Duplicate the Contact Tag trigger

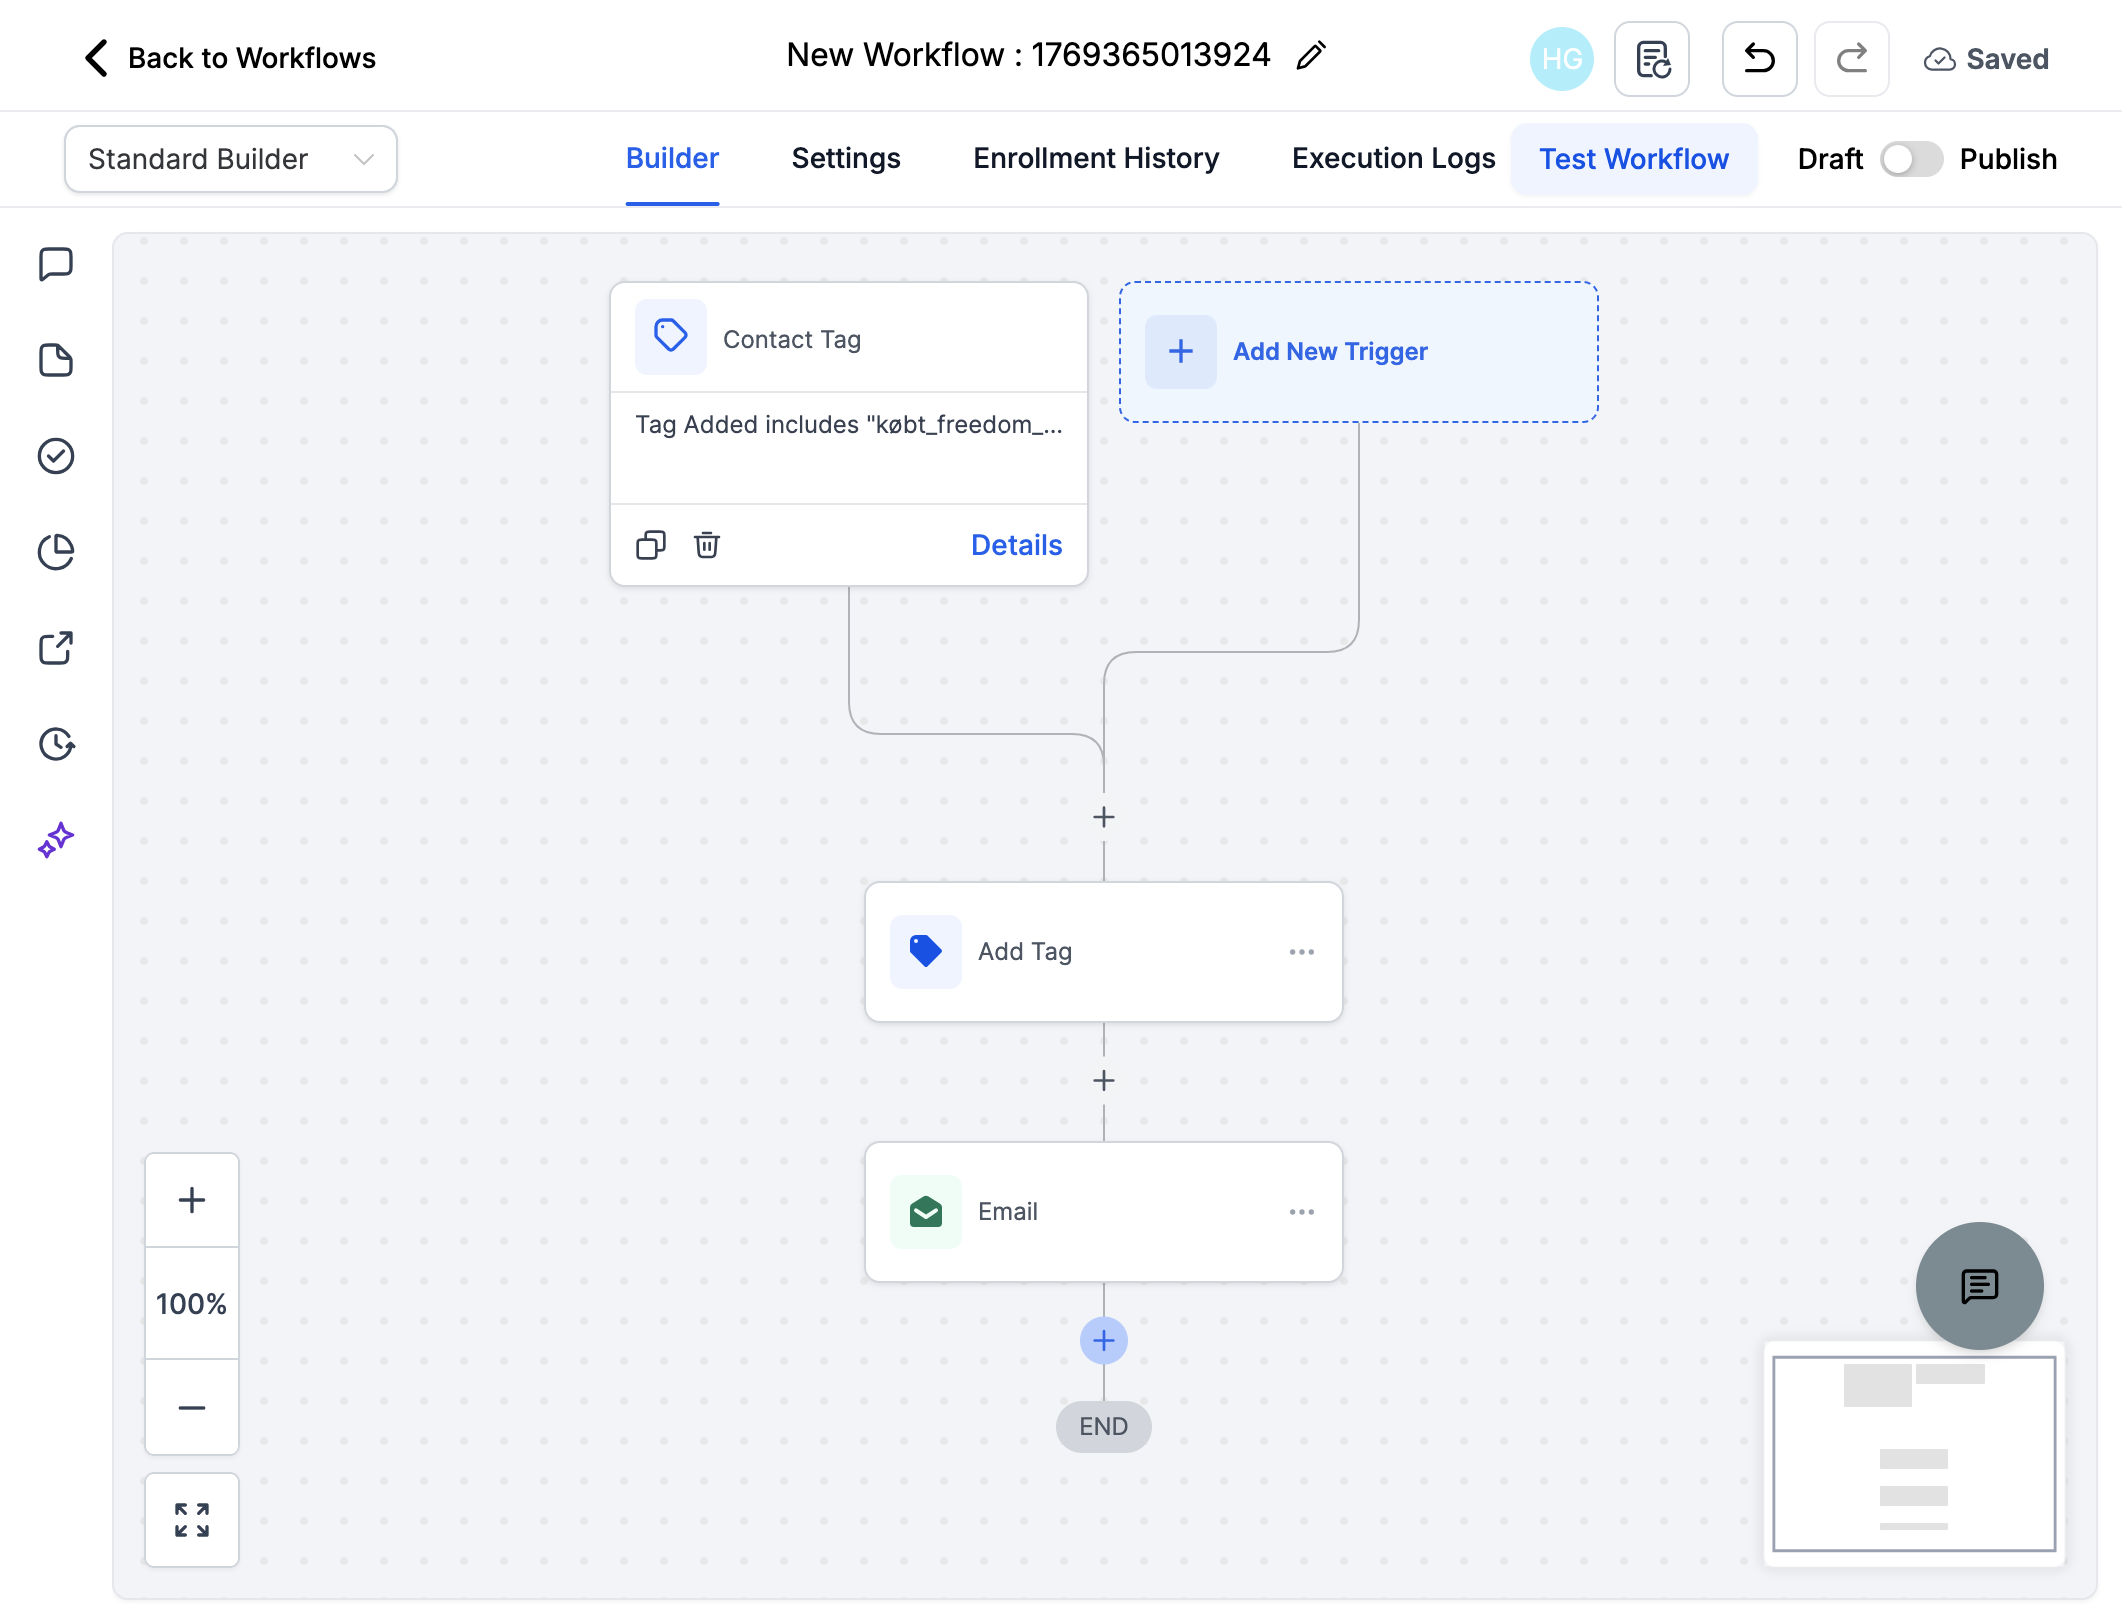point(651,545)
